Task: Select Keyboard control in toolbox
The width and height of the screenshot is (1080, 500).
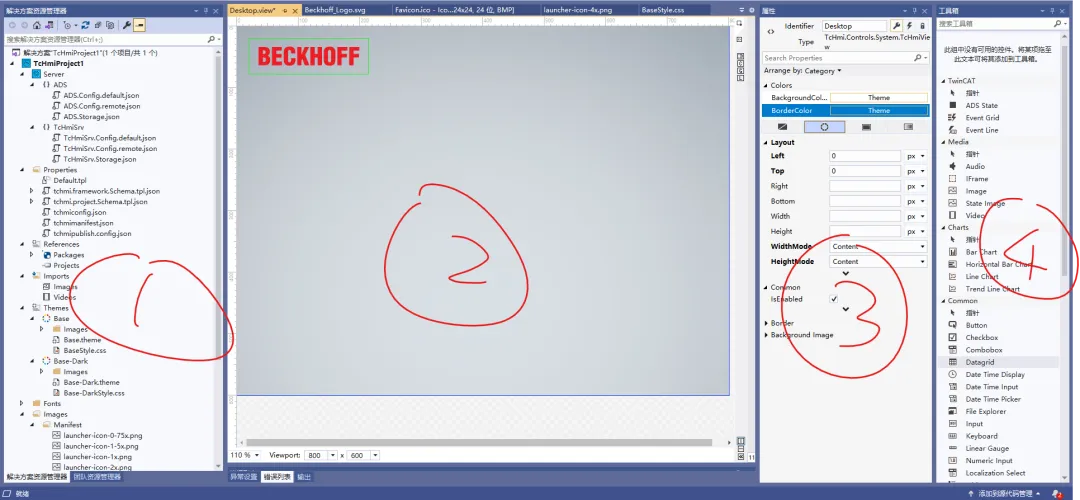Action: point(982,436)
